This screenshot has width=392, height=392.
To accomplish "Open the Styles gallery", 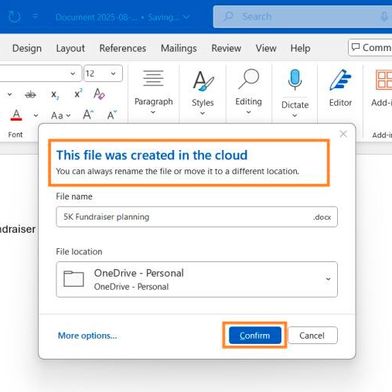I will pyautogui.click(x=203, y=93).
